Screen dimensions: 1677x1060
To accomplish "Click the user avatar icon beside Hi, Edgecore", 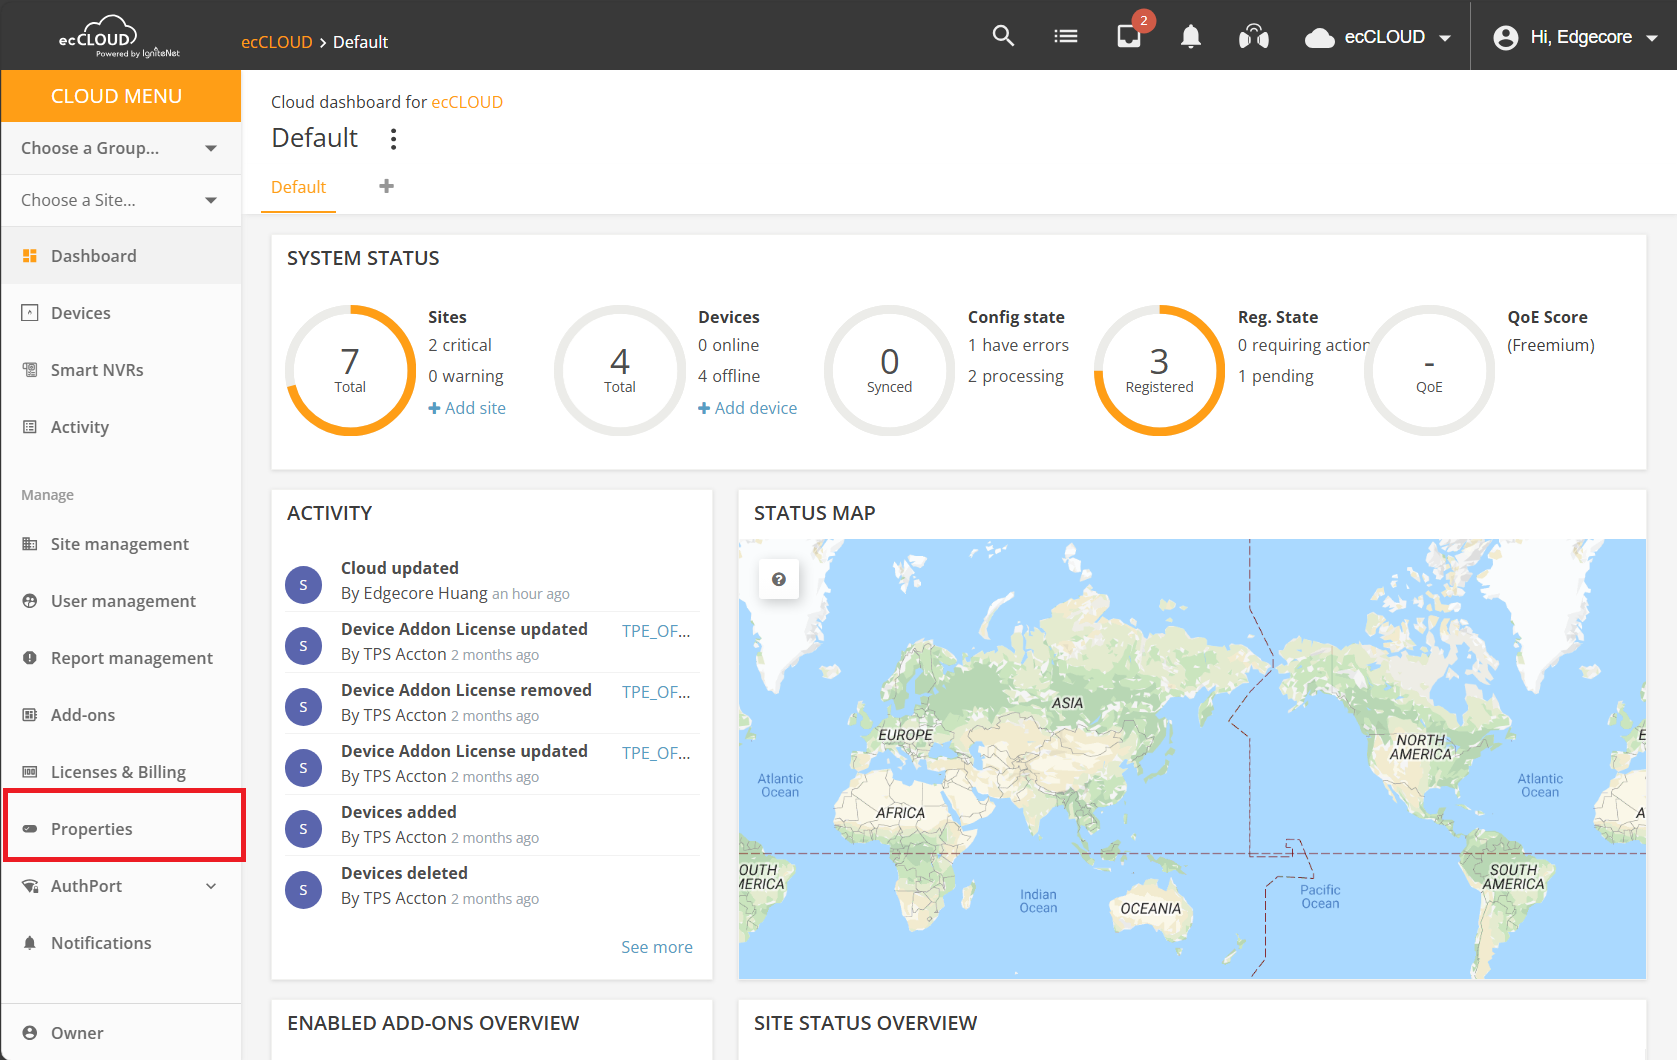I will point(1505,38).
